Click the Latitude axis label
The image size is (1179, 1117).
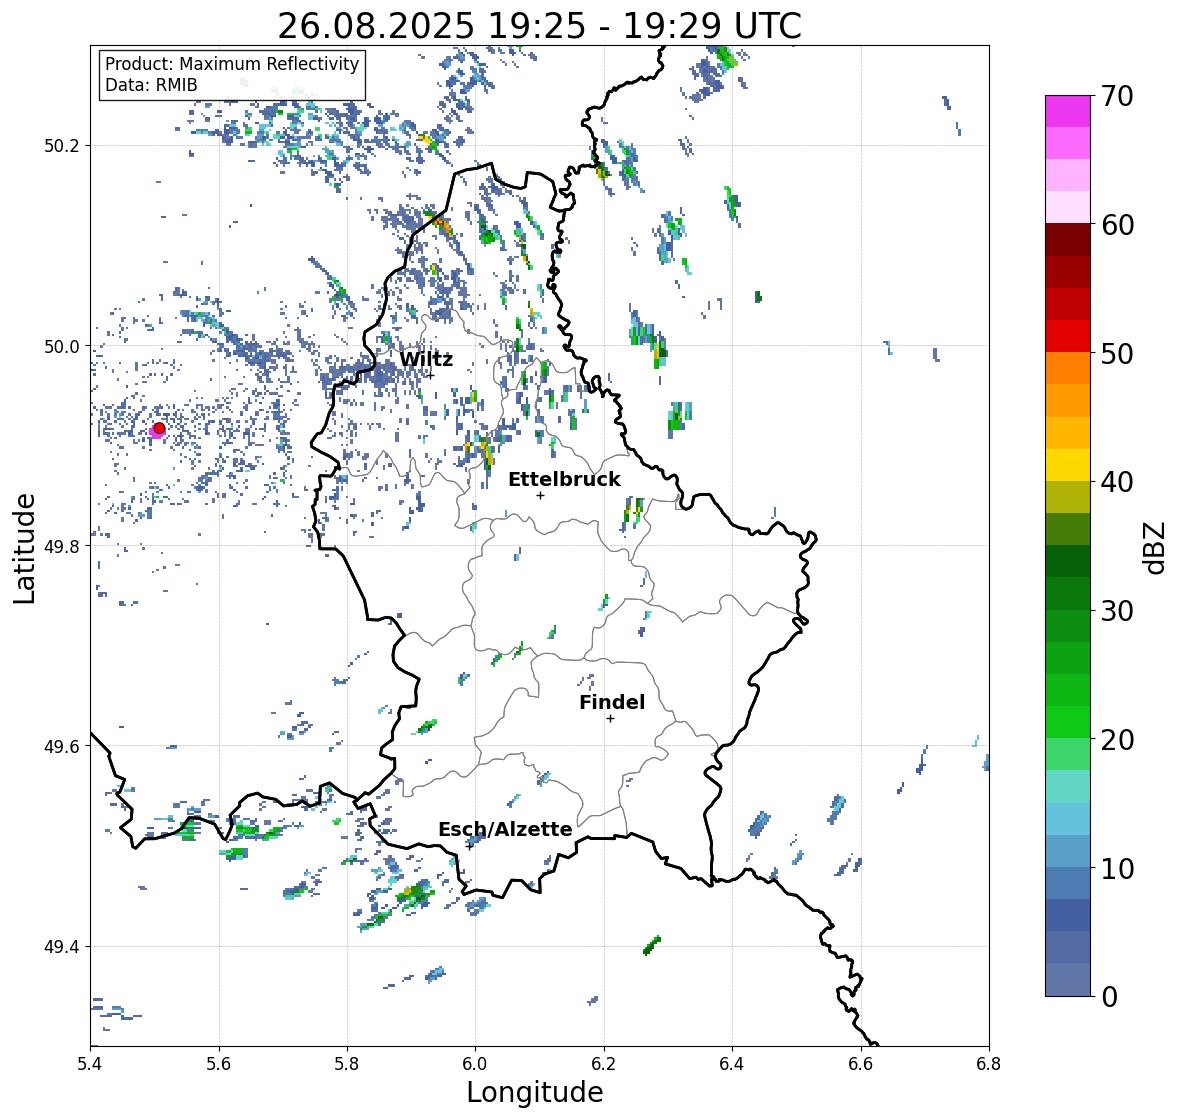click(x=24, y=548)
